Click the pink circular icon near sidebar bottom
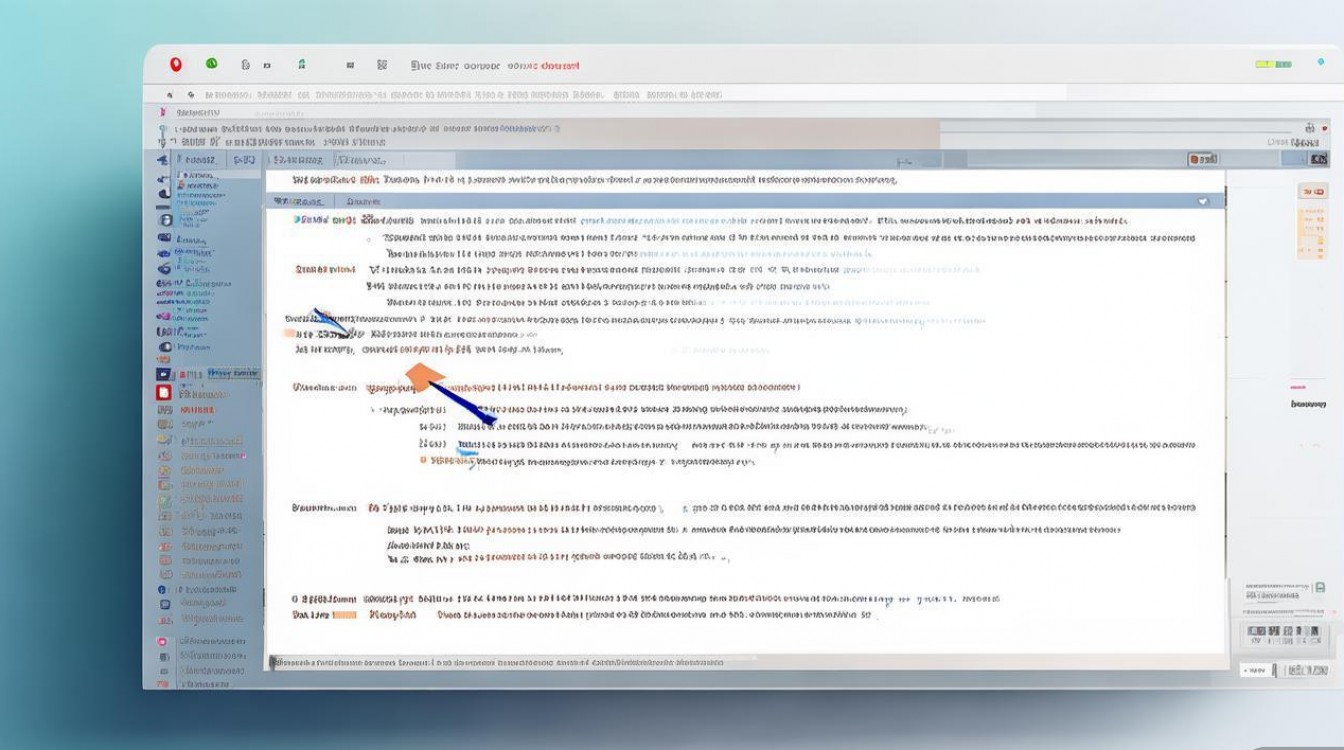Screen dimensions: 1344x750 (162, 641)
